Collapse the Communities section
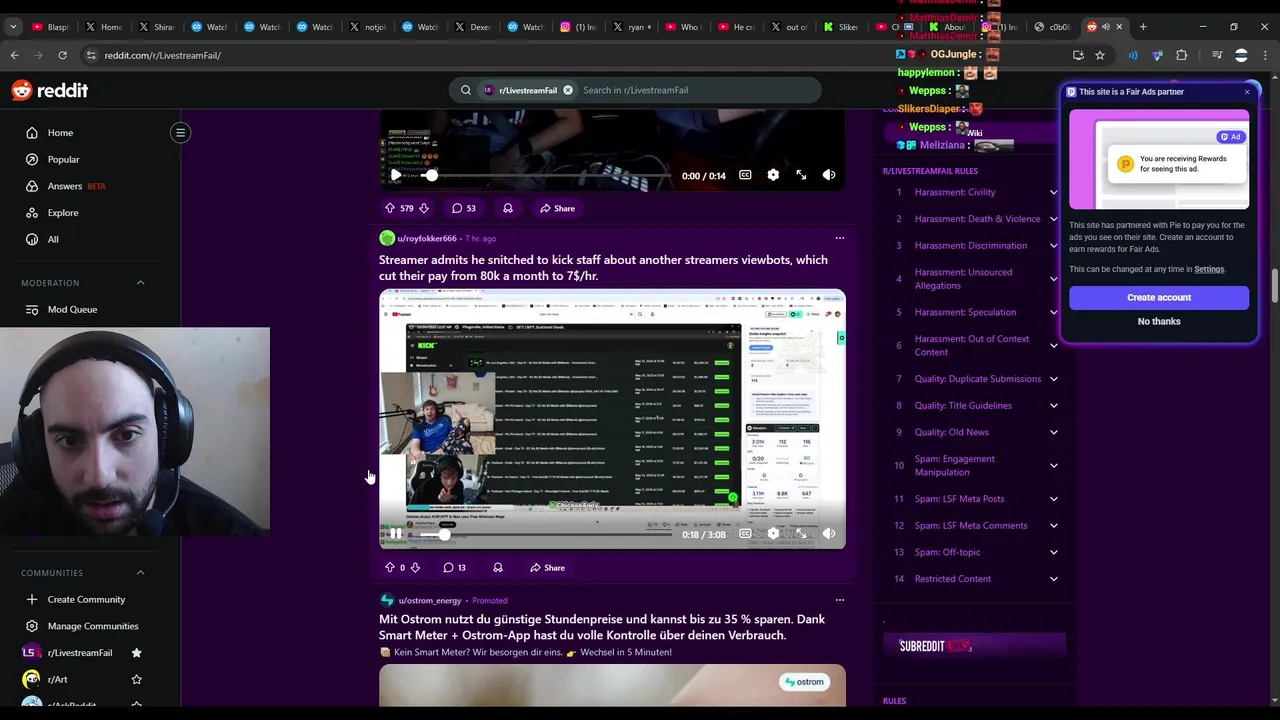The image size is (1280, 720). [140, 573]
